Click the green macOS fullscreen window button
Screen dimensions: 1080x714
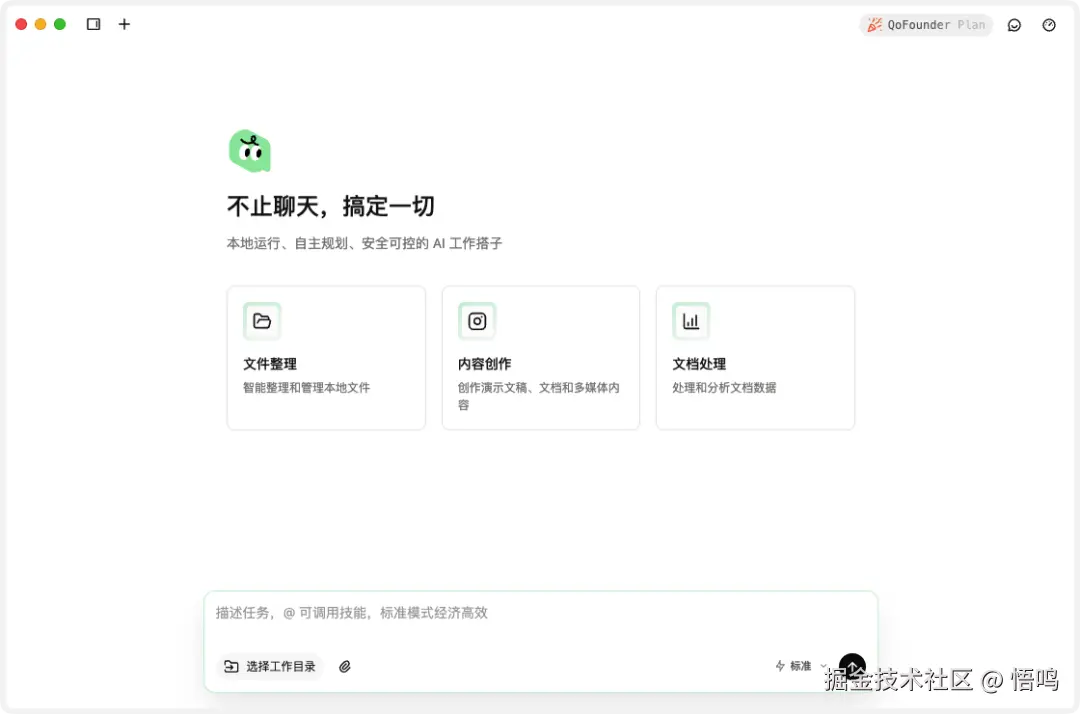(60, 24)
